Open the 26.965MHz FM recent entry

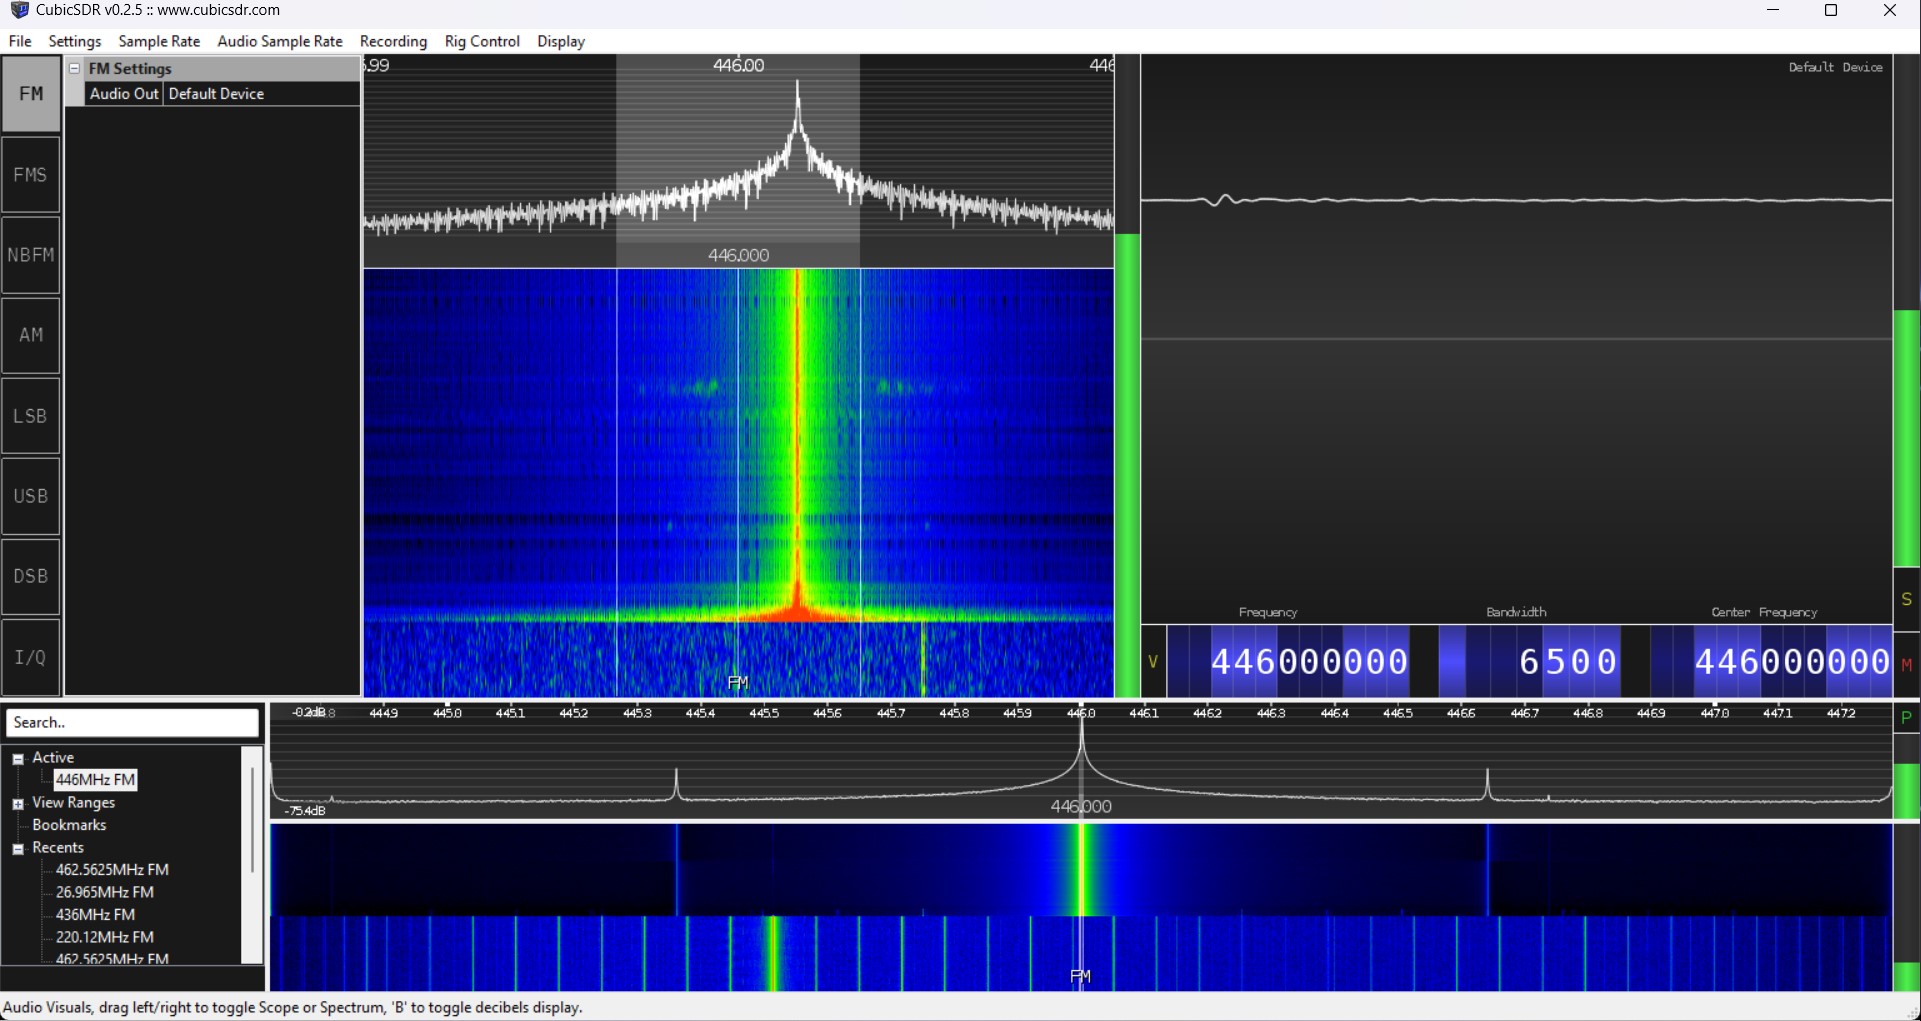point(104,892)
